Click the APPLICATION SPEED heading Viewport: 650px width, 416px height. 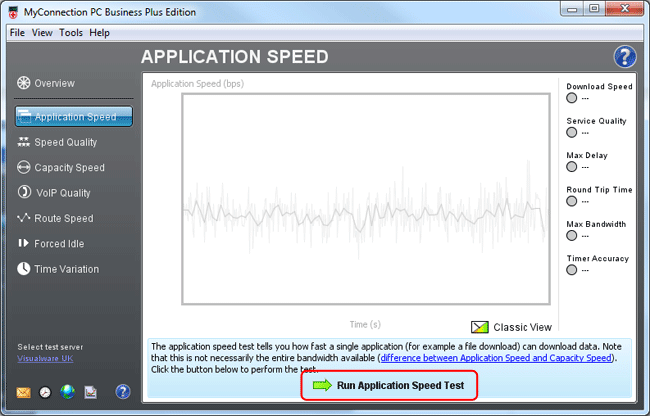point(235,57)
